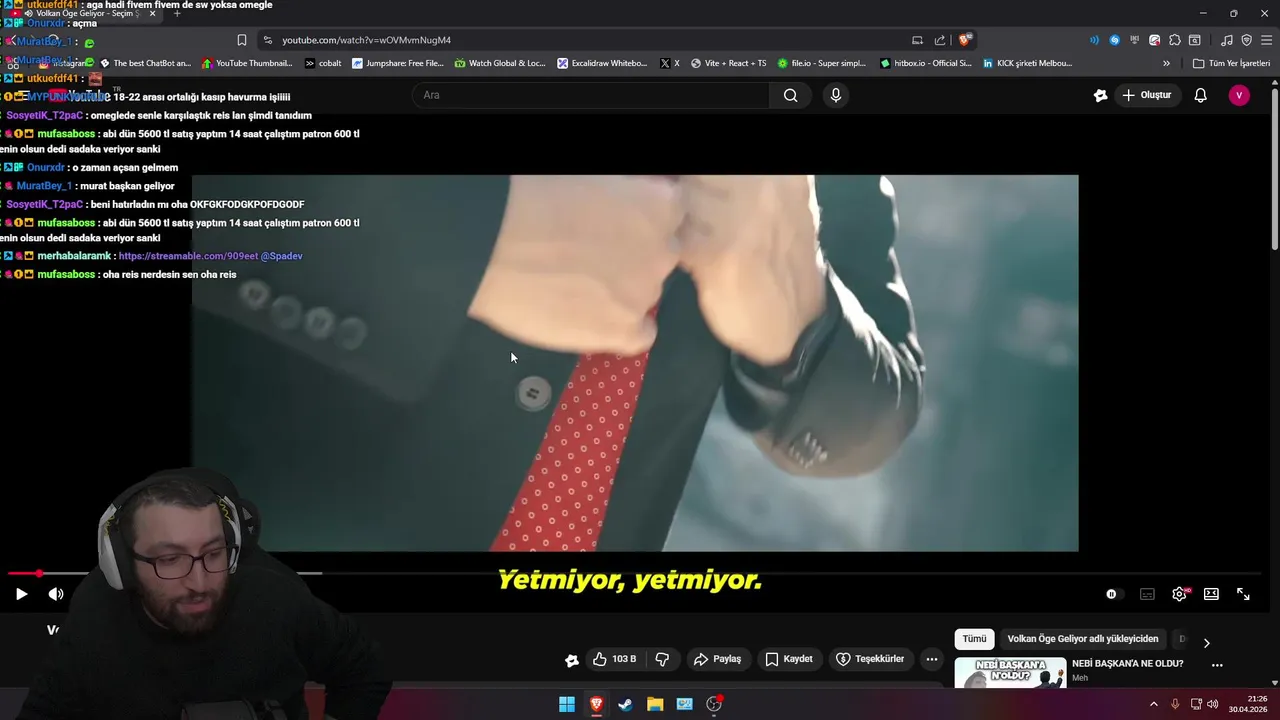The height and width of the screenshot is (720, 1280).
Task: Open YouTube notifications bell
Action: [1200, 95]
